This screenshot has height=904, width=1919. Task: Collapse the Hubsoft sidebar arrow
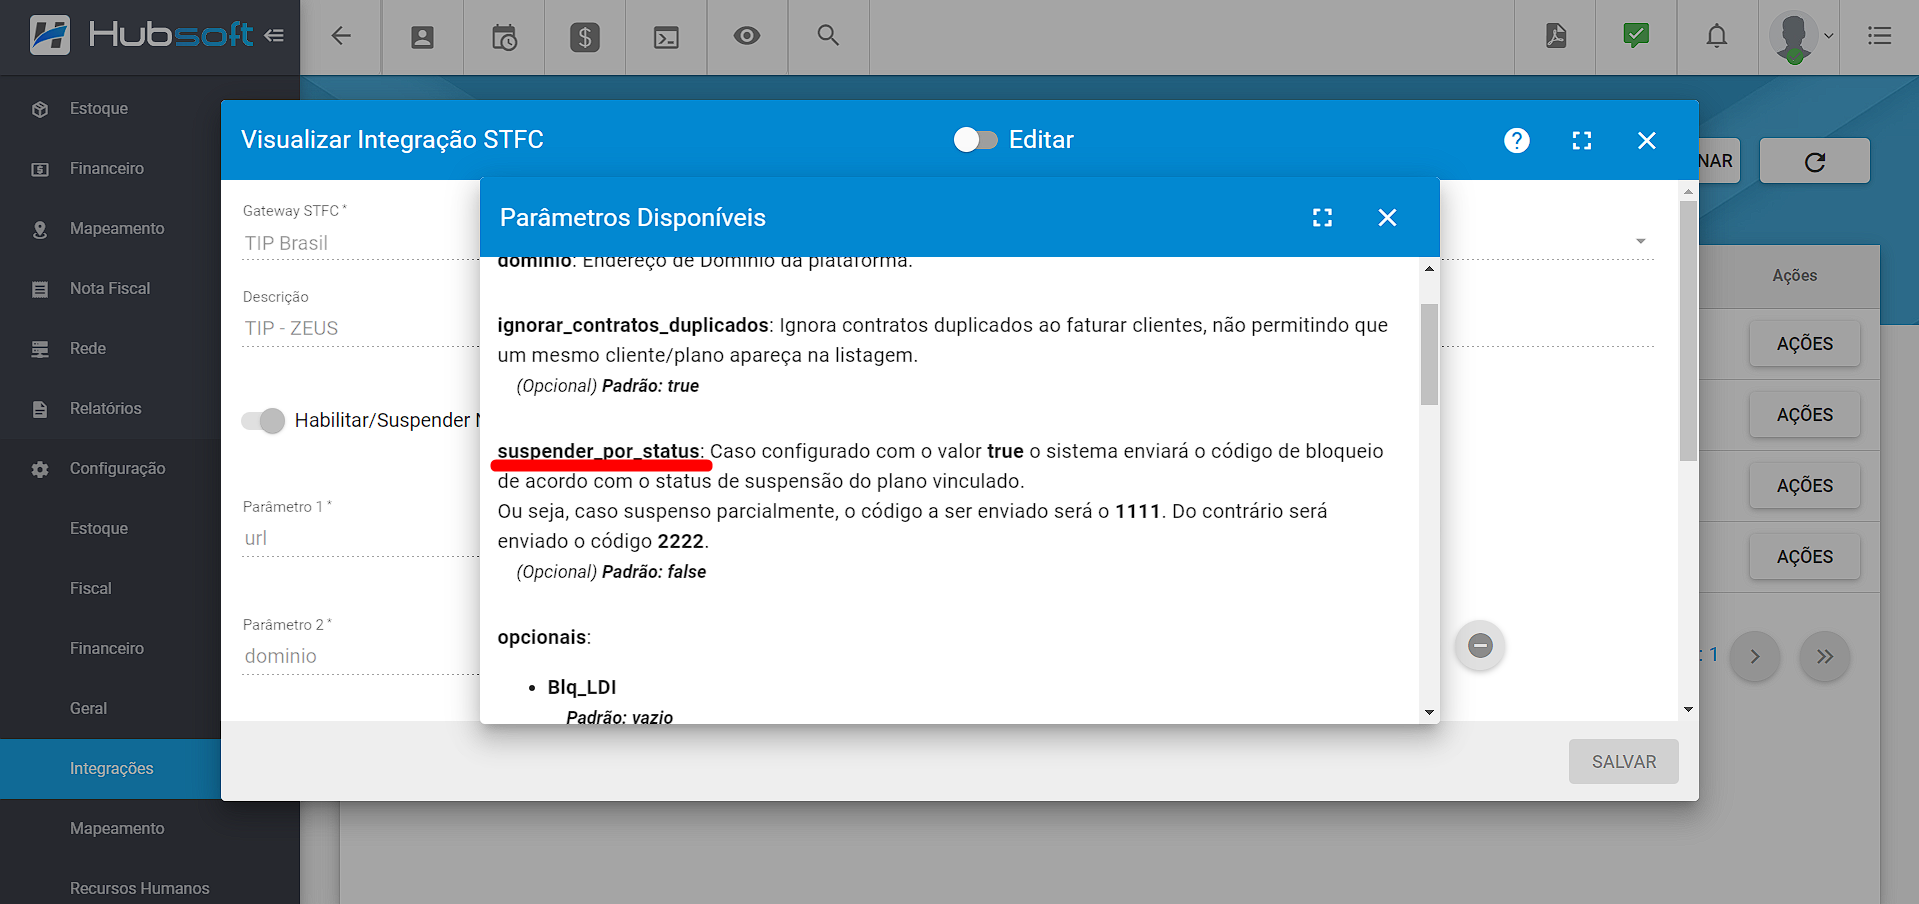point(274,36)
